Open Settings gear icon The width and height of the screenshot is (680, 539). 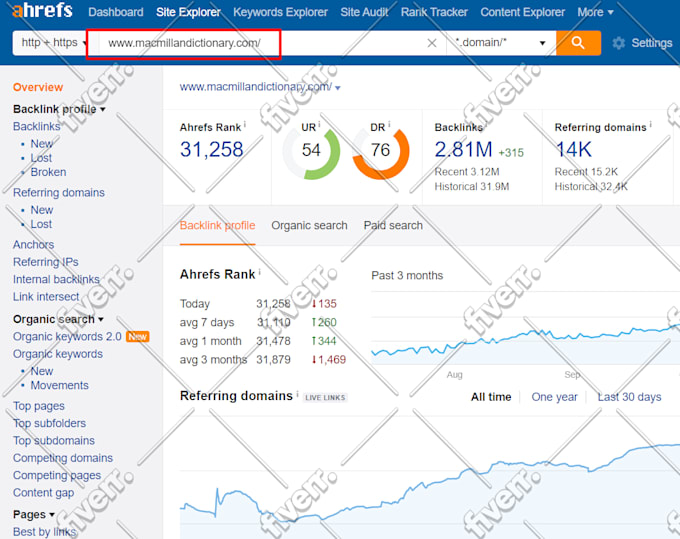tap(618, 43)
